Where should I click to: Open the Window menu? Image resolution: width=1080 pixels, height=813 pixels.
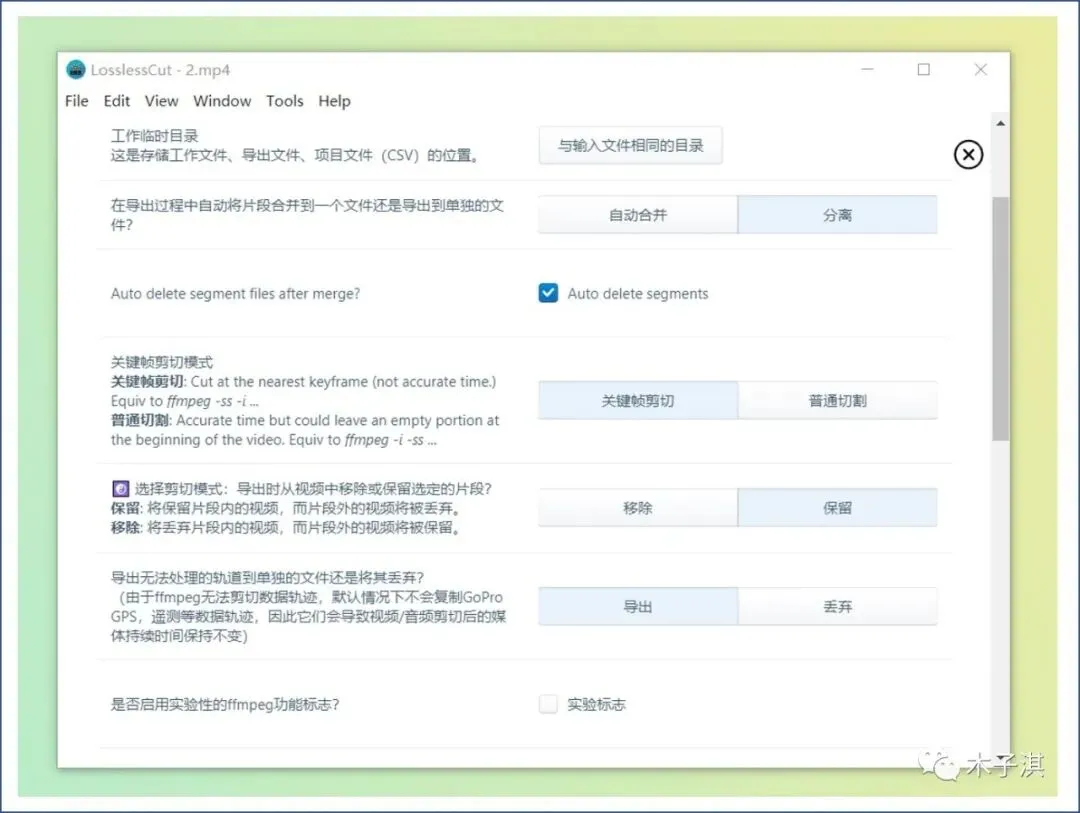pos(222,101)
